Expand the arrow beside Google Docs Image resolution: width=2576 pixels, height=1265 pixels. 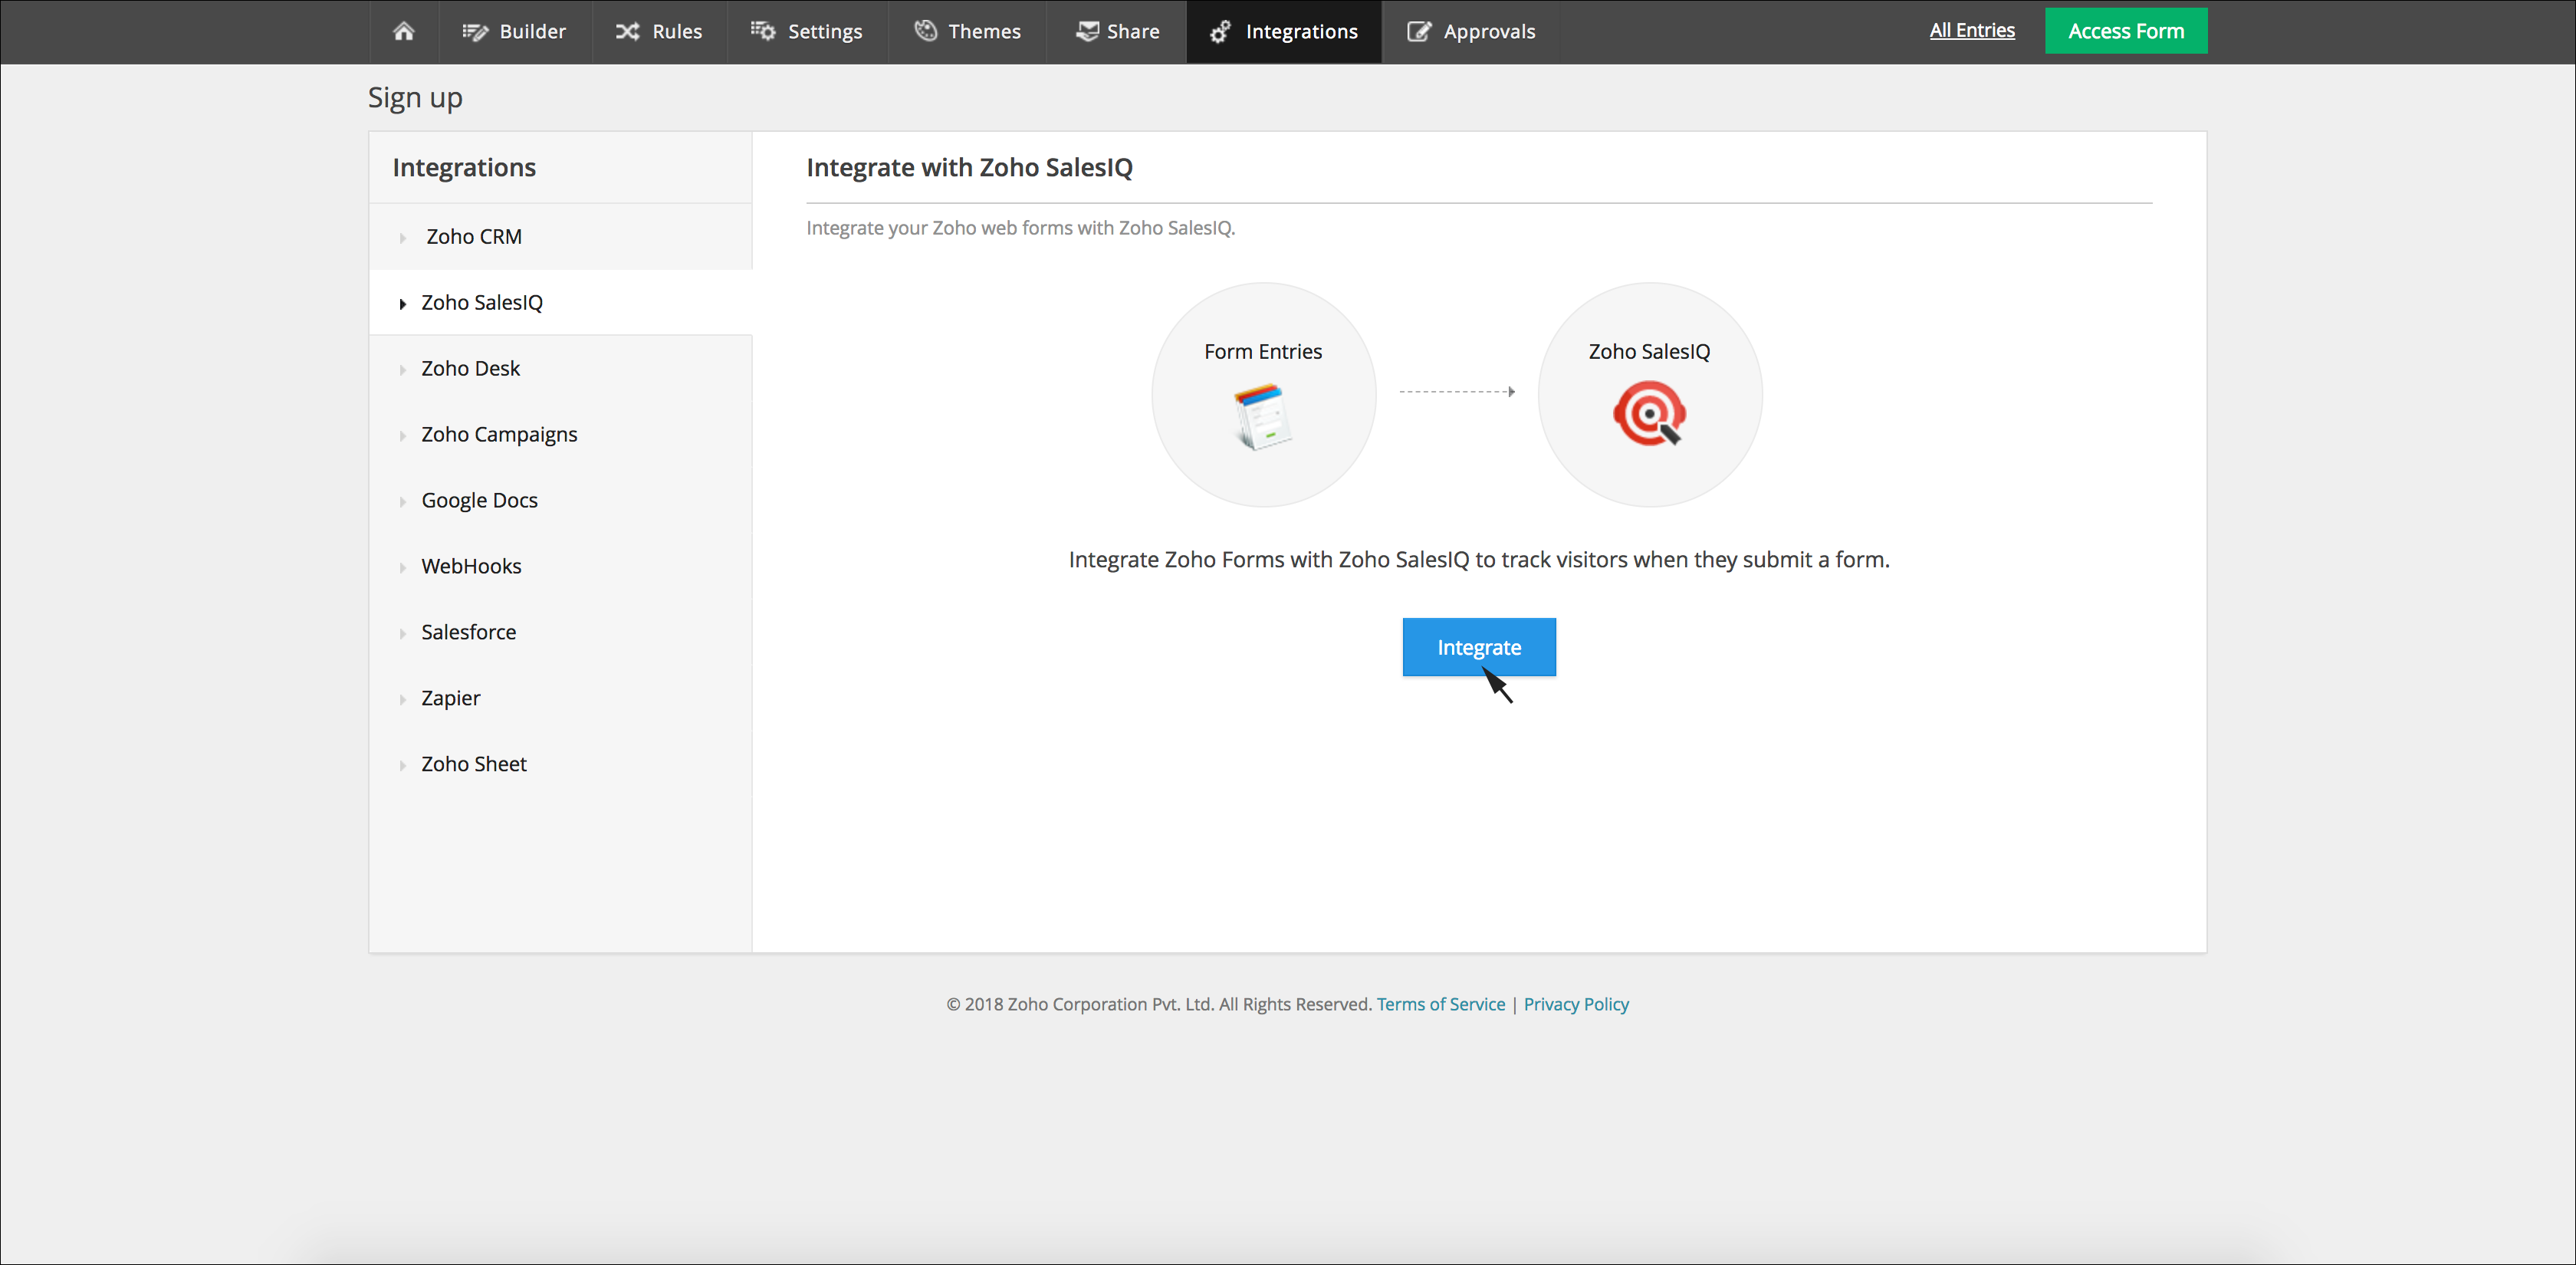pyautogui.click(x=402, y=502)
